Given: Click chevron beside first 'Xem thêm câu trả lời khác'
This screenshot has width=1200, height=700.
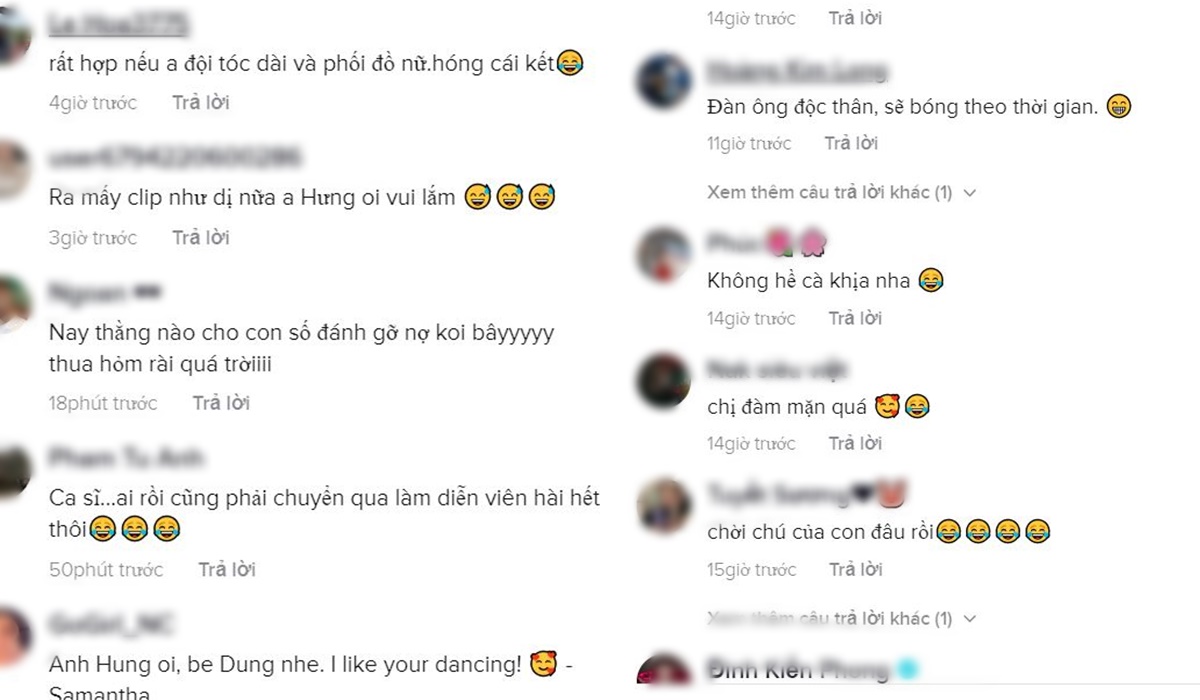Looking at the screenshot, I should 968,192.
